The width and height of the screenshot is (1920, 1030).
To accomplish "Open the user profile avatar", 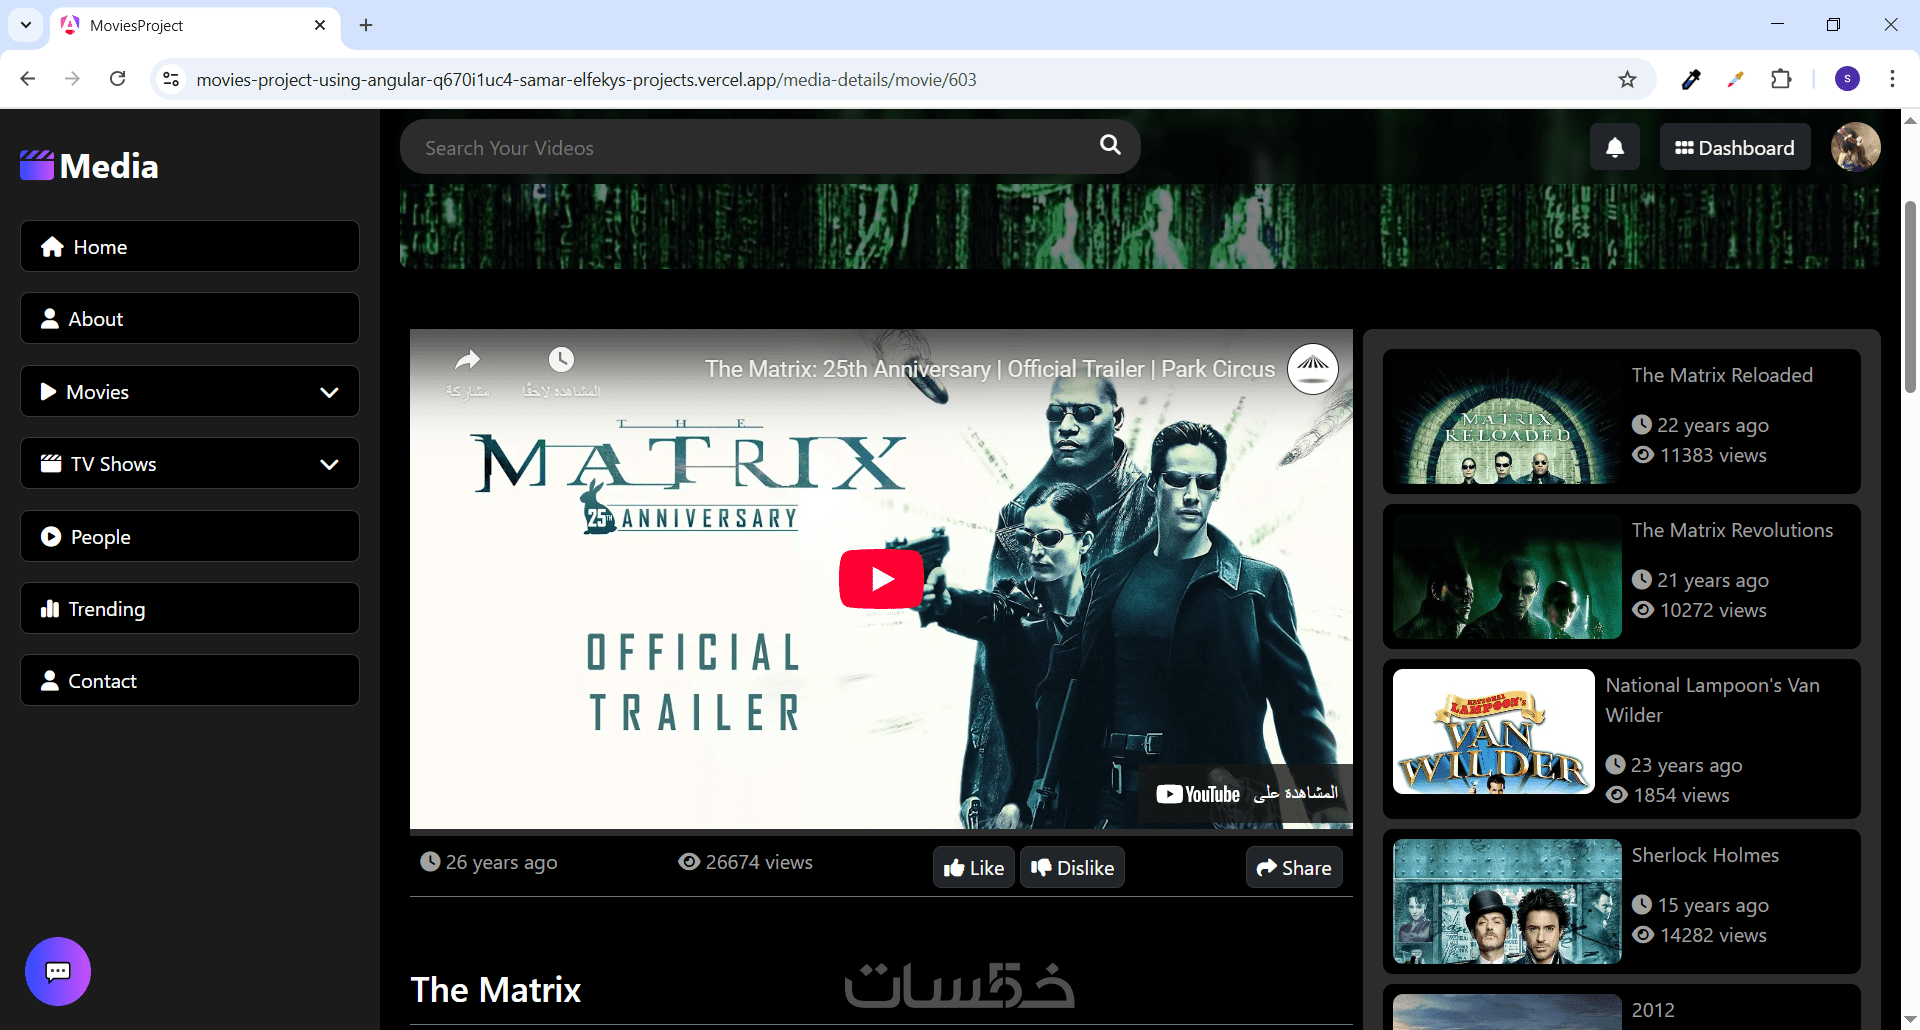I will click(x=1855, y=147).
